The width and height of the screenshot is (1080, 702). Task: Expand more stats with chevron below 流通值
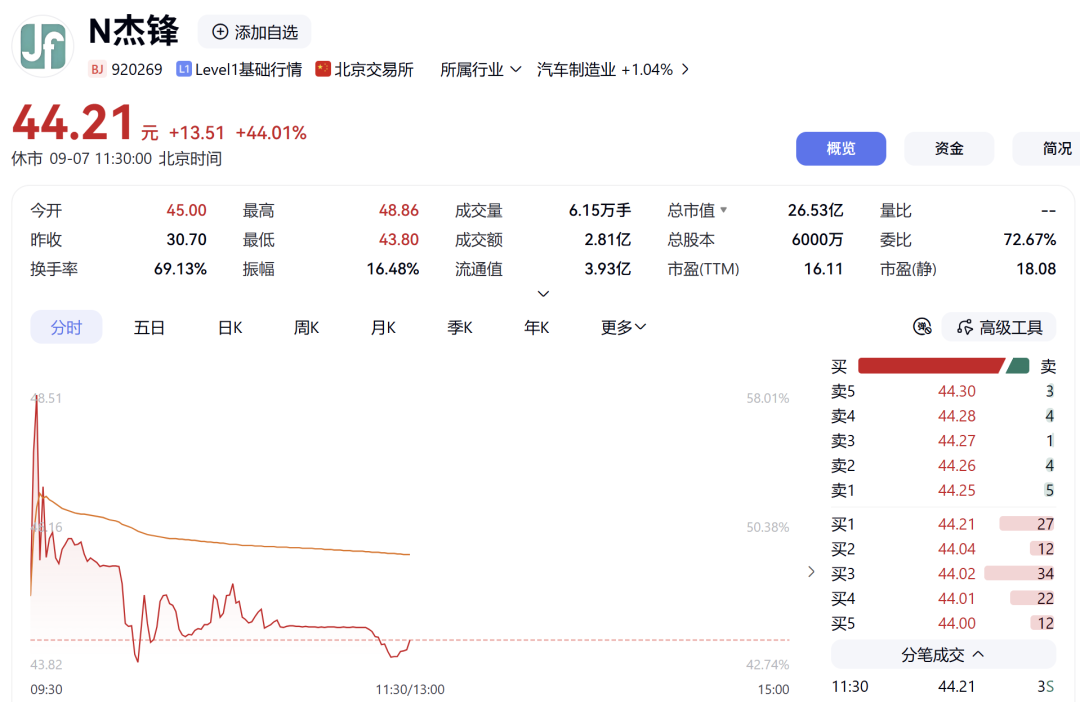[x=543, y=294]
